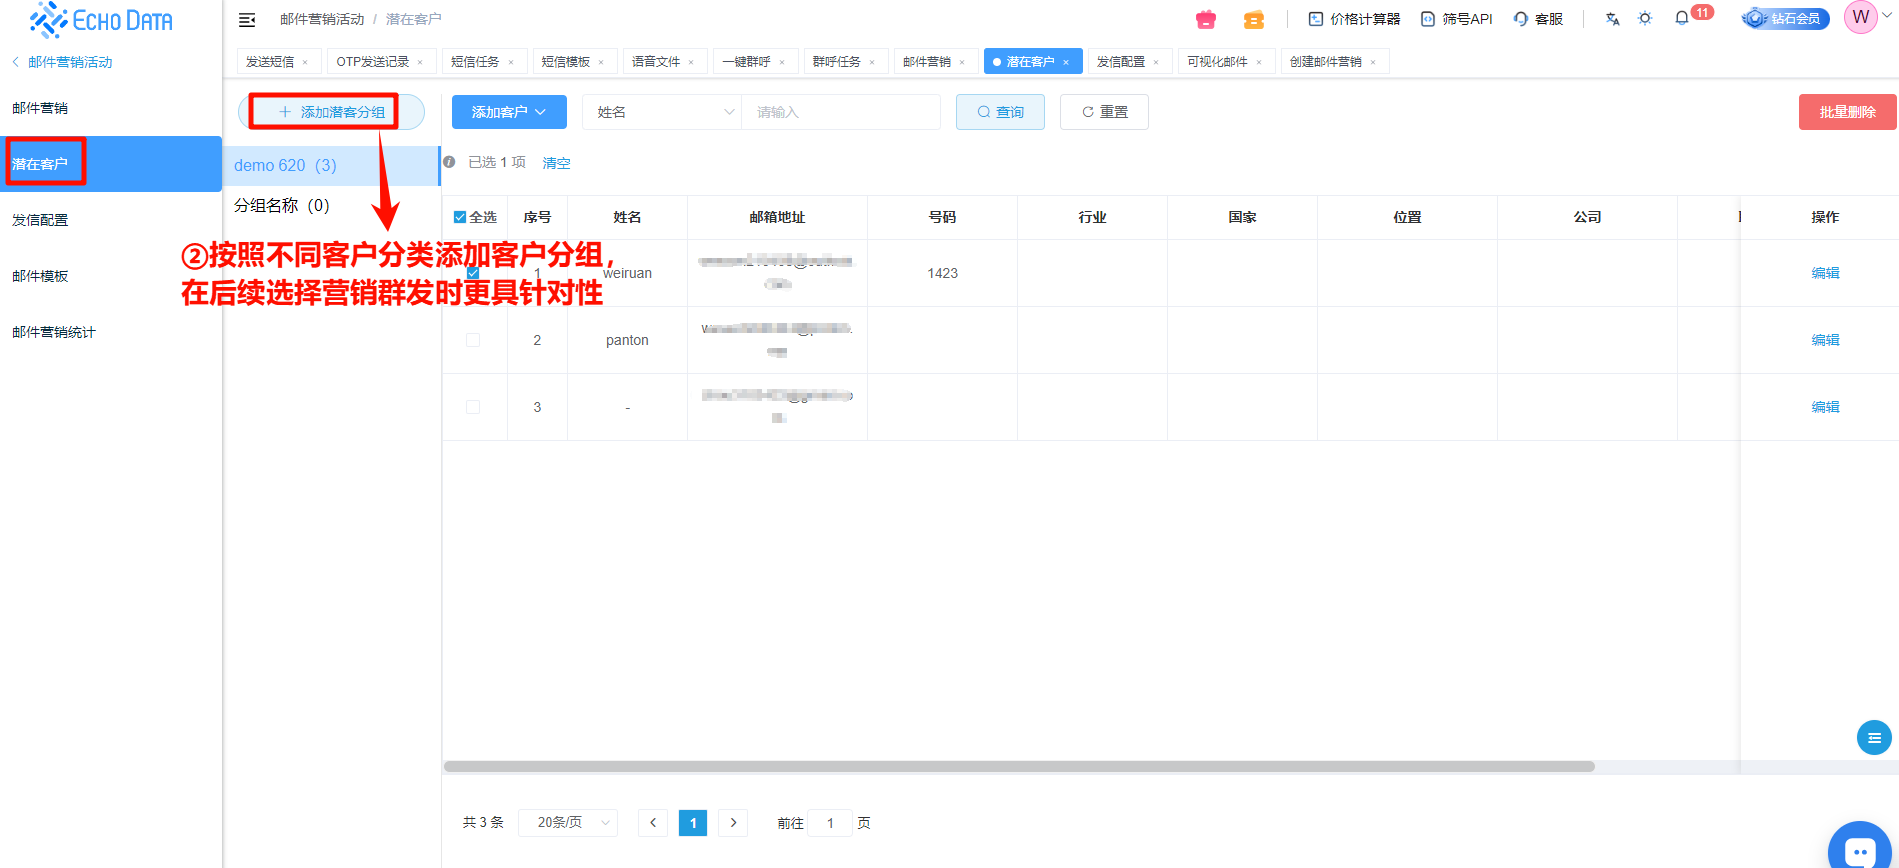Switch to the 发信配置 tab
The width and height of the screenshot is (1899, 868).
click(1121, 62)
